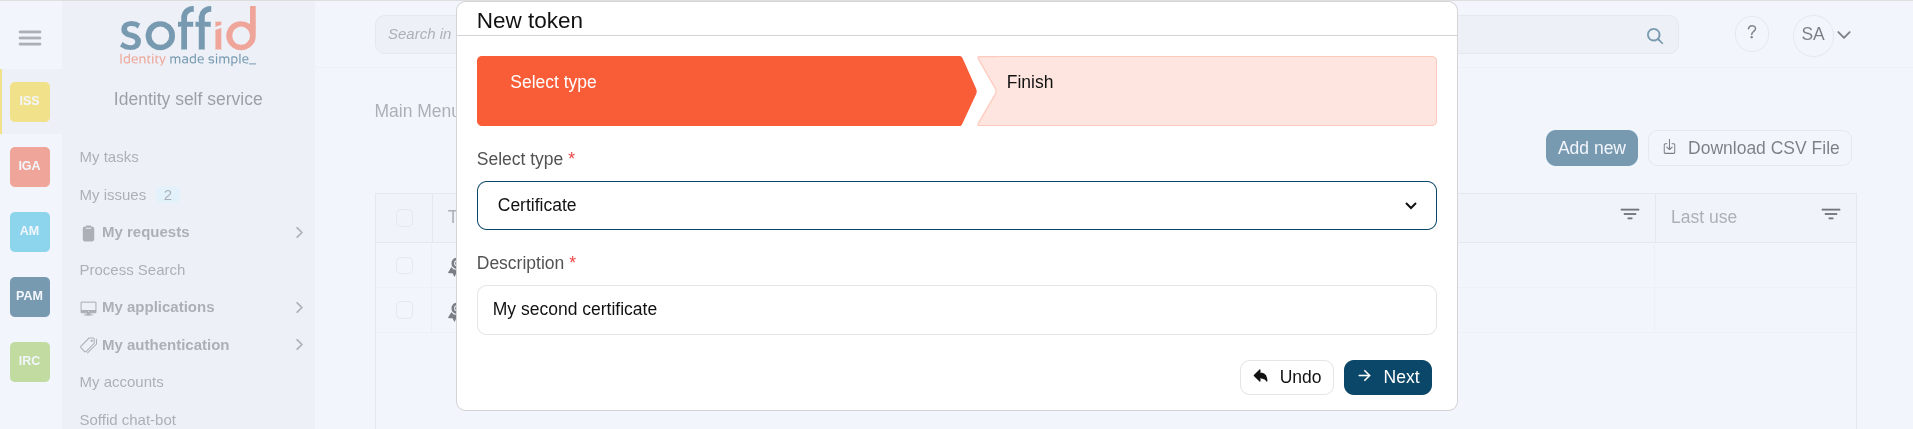Open the help question mark icon
1913x429 pixels.
[x=1751, y=34]
